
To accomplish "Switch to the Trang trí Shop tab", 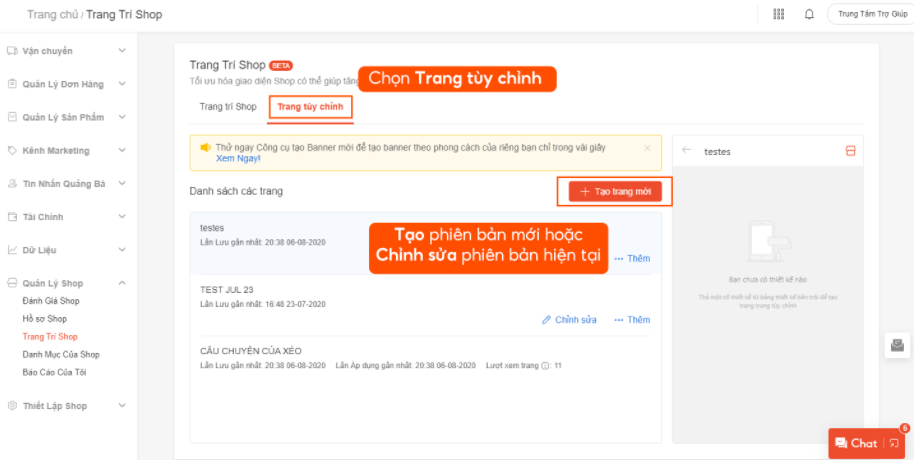I will [x=228, y=107].
